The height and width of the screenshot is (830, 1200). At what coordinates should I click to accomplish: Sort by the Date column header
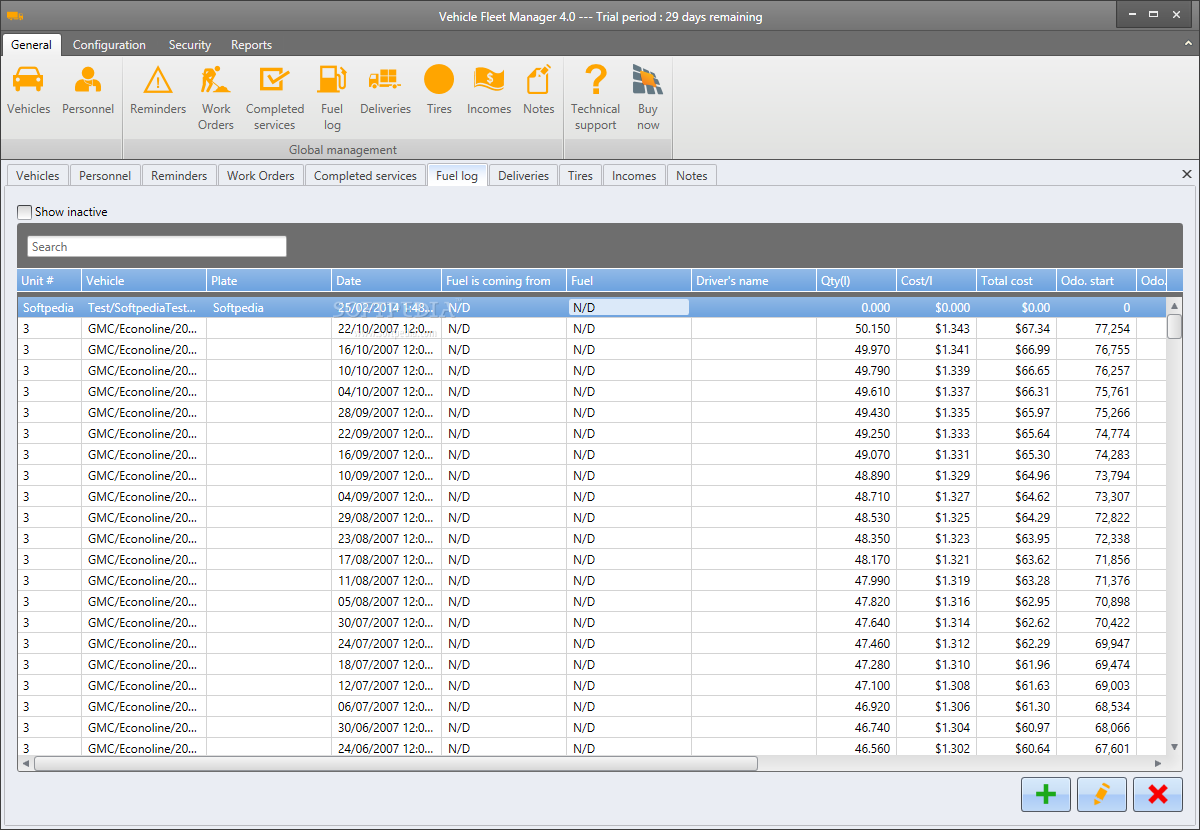[x=386, y=281]
